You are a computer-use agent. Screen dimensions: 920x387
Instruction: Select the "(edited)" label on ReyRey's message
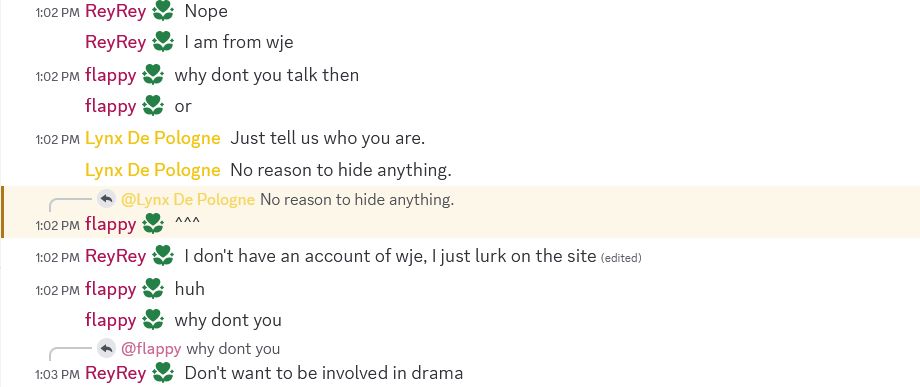click(621, 257)
